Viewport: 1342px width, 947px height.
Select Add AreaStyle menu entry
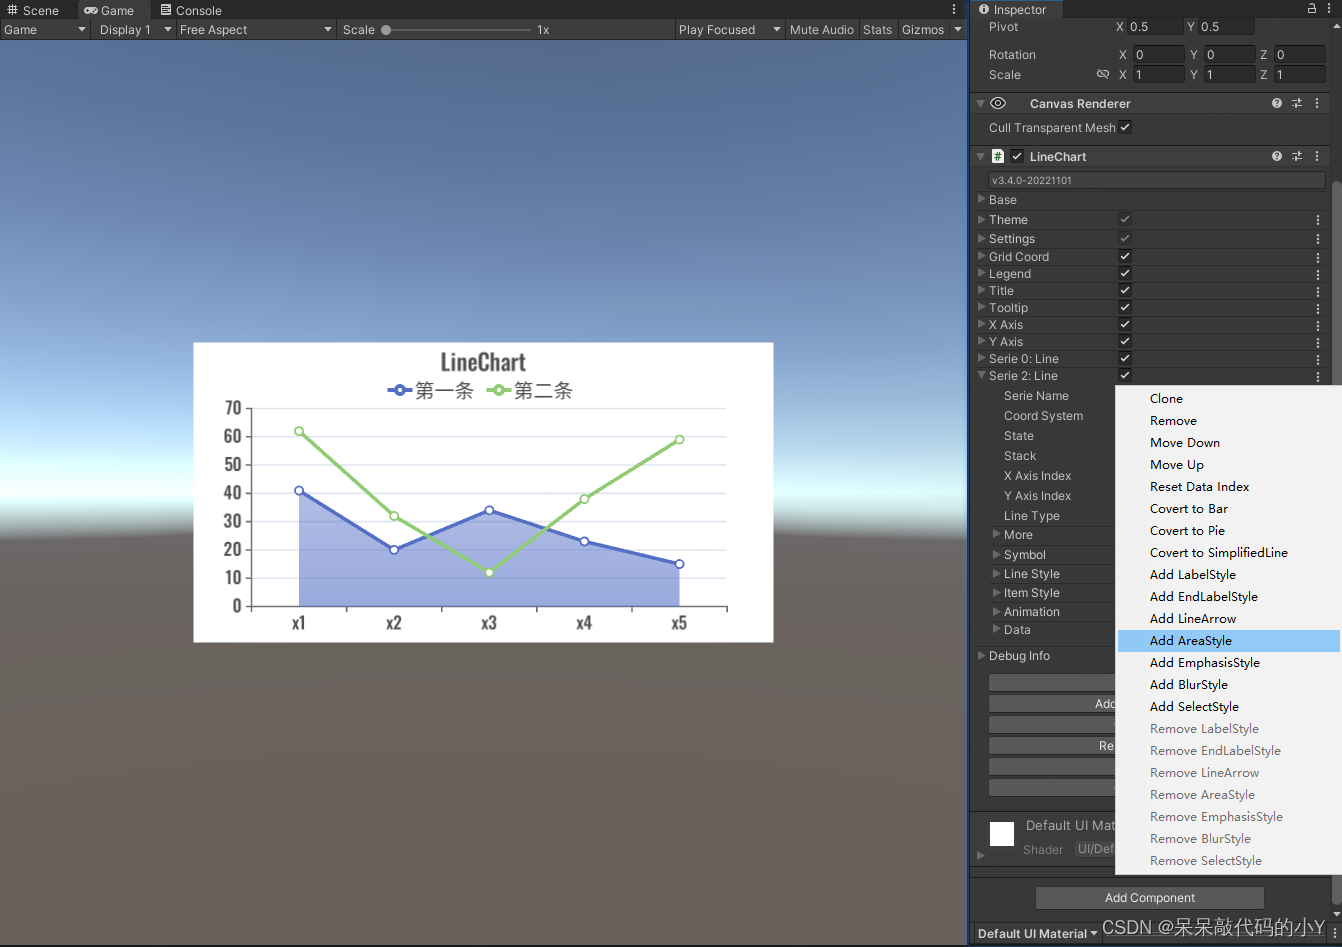(1228, 641)
